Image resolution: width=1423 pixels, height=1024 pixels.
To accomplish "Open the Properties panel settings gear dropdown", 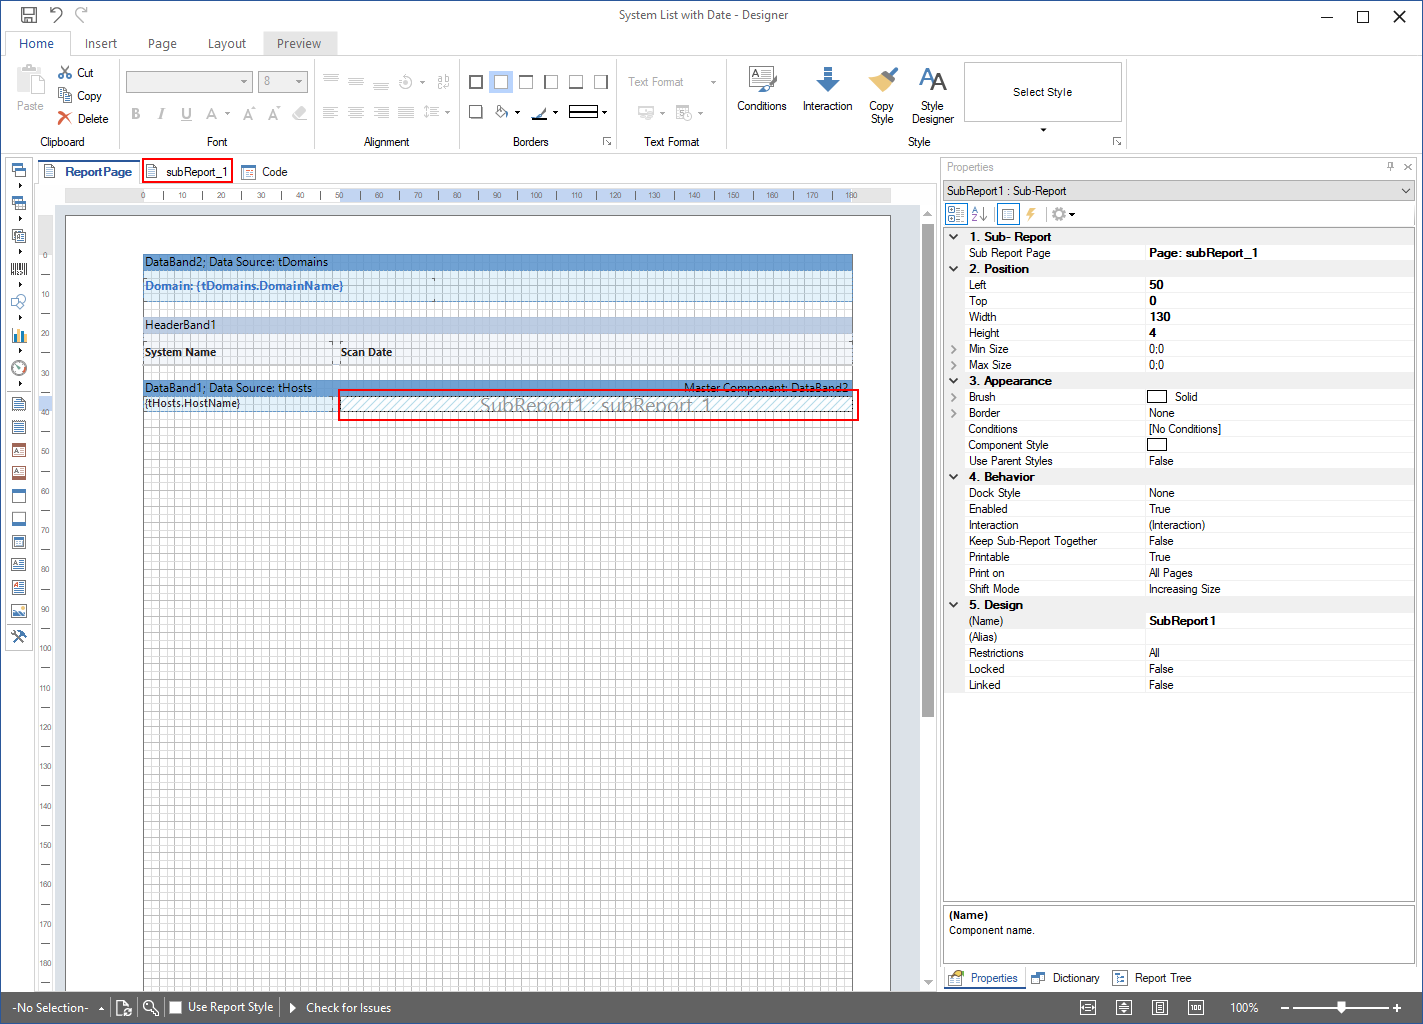I will tap(1060, 213).
